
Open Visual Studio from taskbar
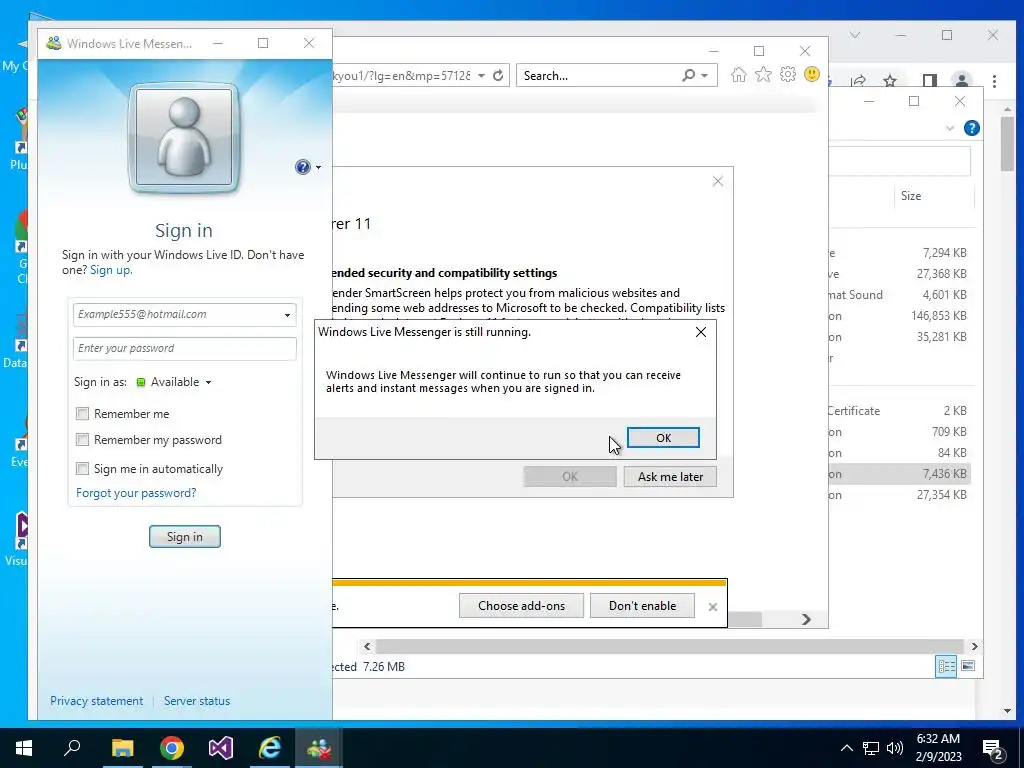221,748
